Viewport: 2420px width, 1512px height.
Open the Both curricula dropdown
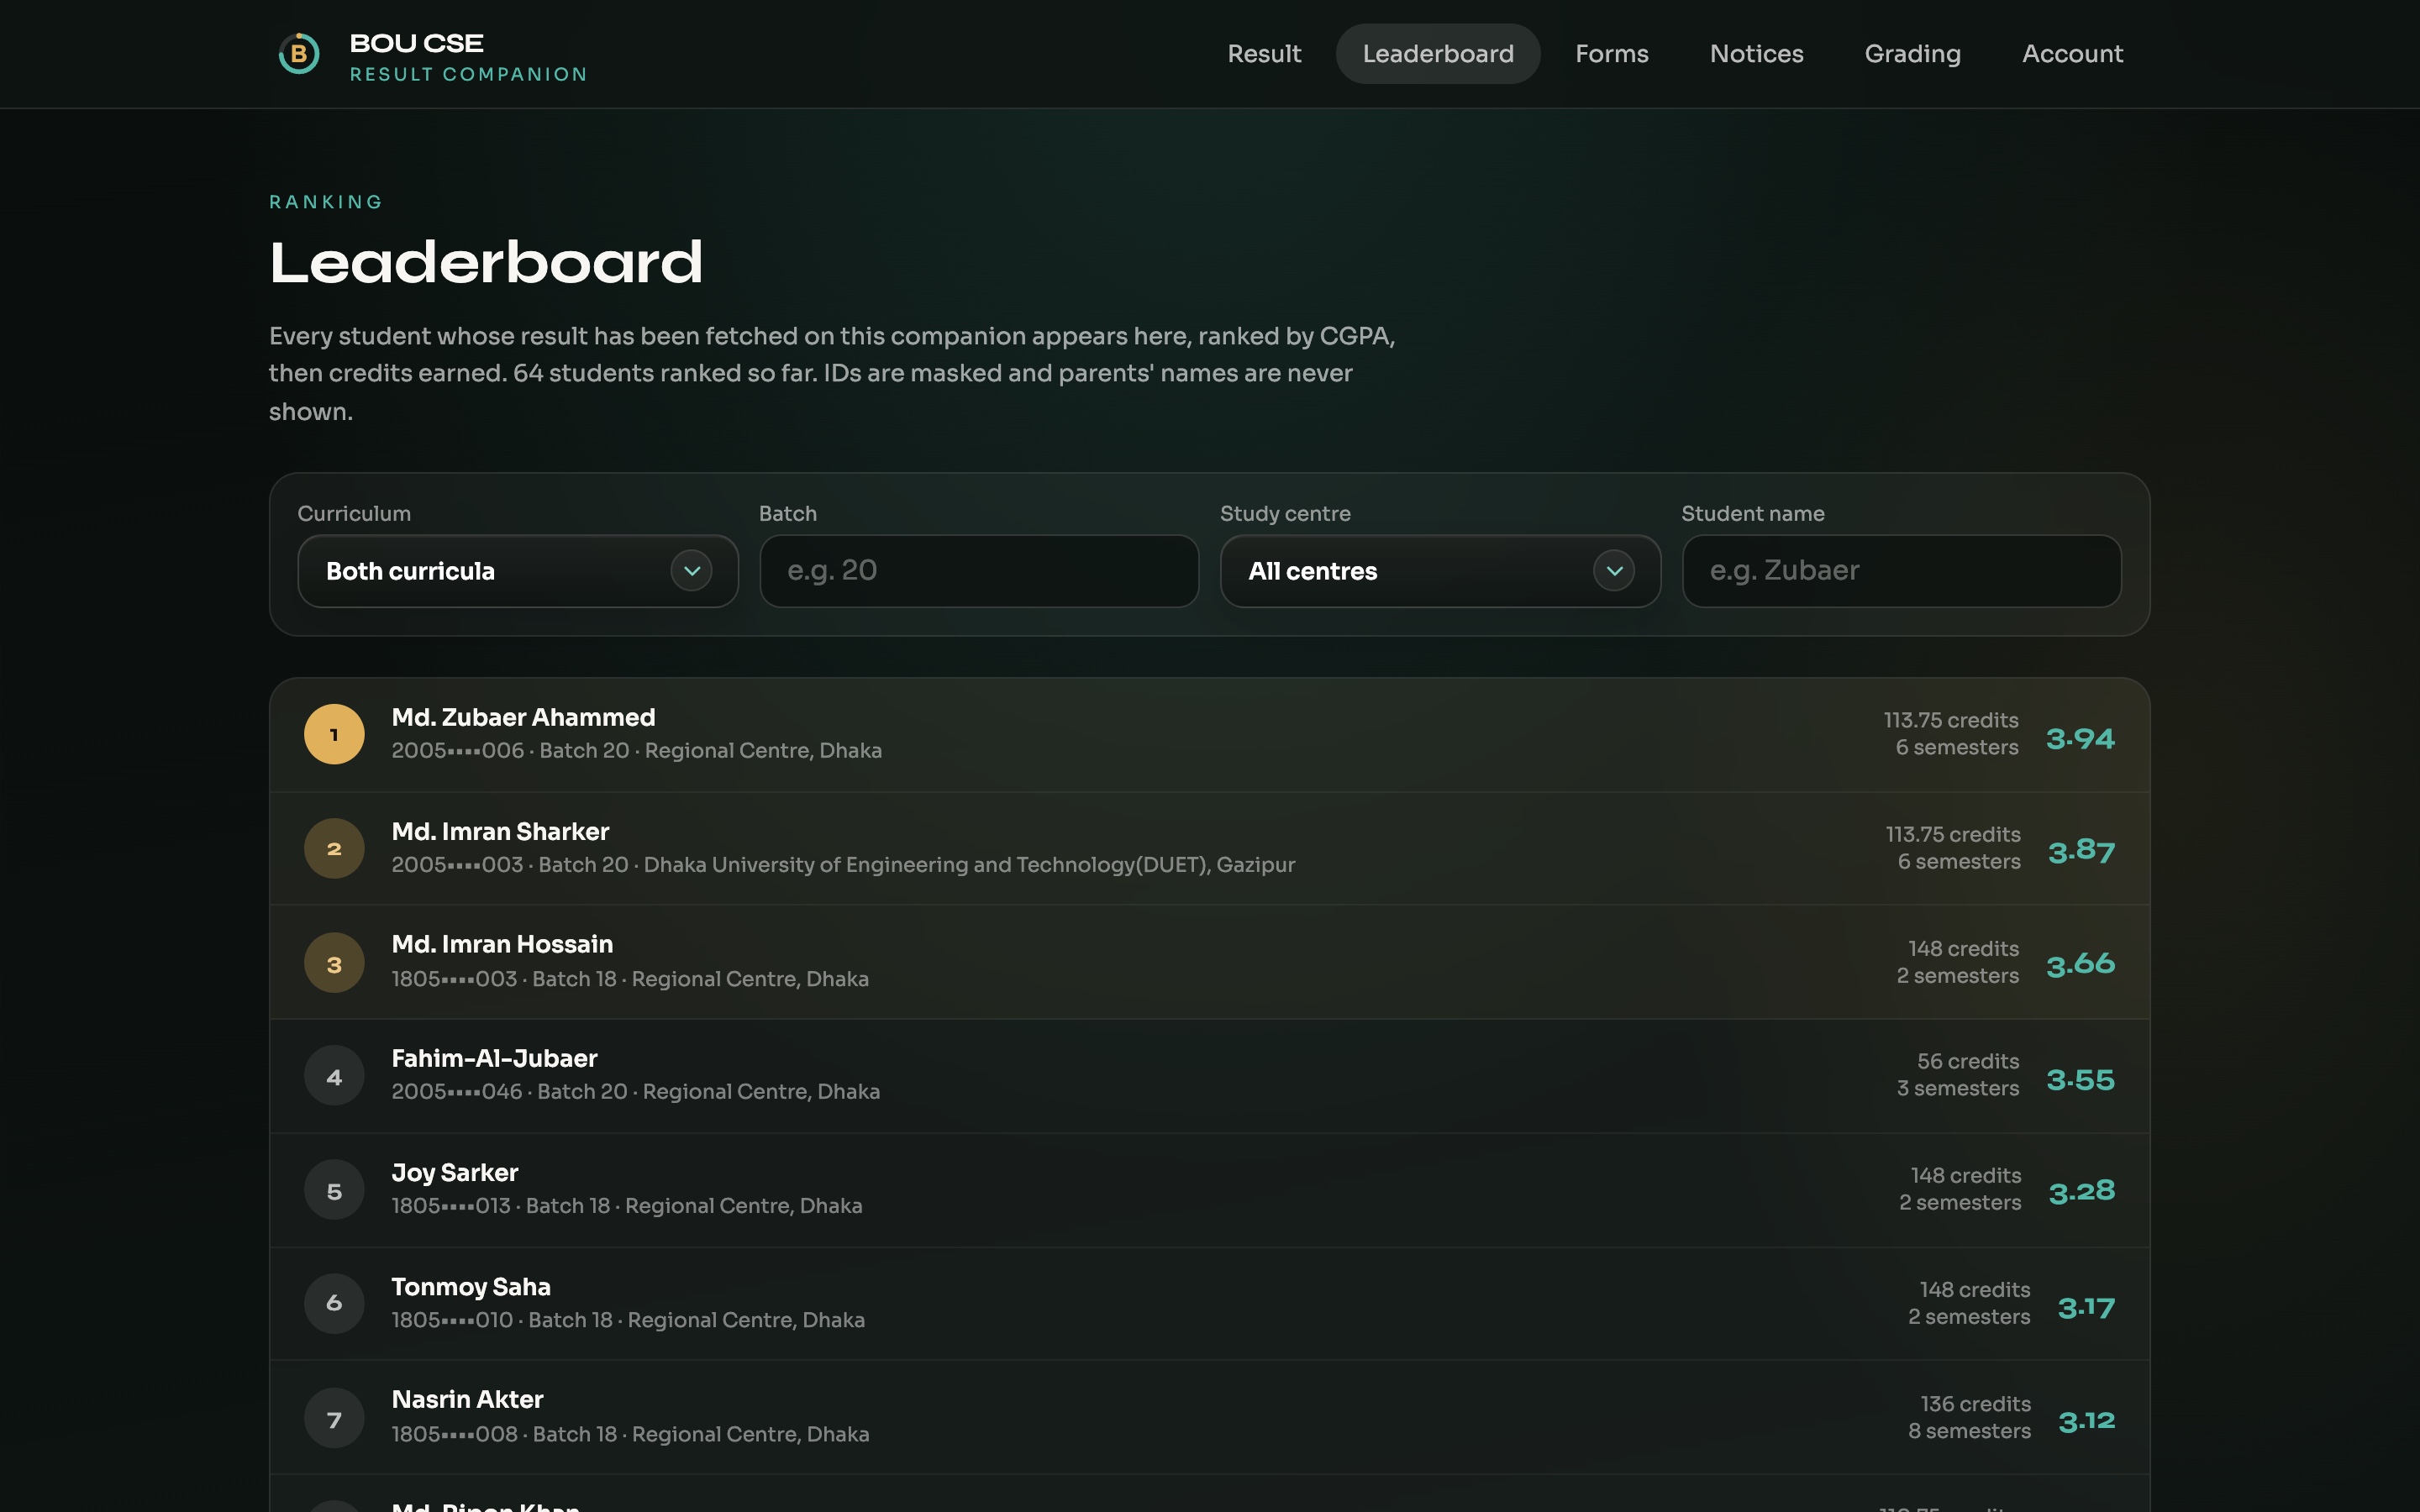tap(518, 571)
